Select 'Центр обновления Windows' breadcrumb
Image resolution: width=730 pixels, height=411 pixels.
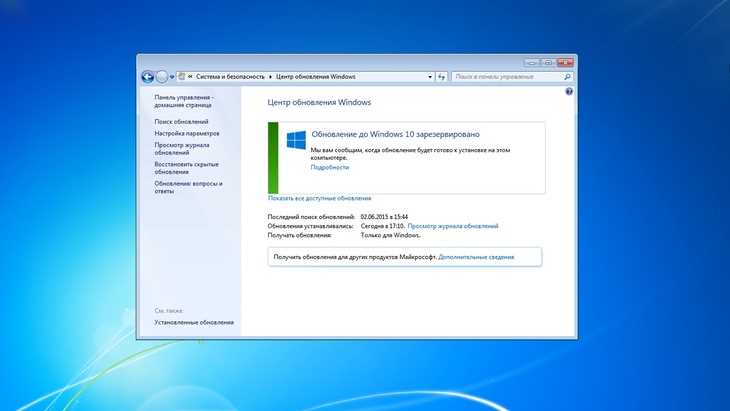point(316,77)
